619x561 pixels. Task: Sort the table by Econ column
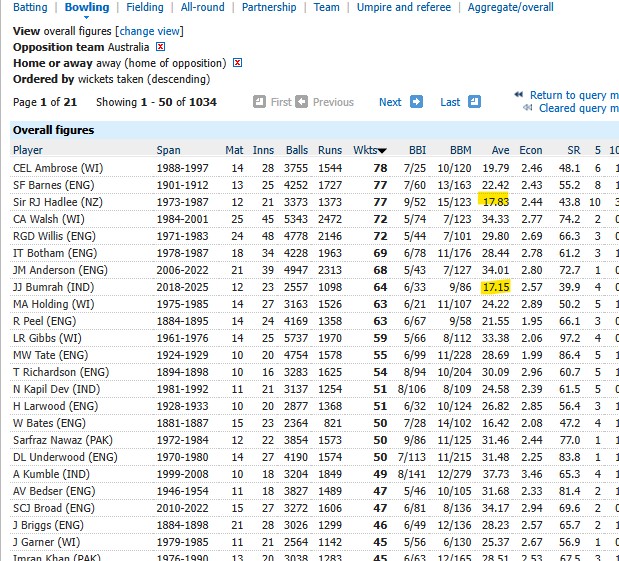coord(531,150)
